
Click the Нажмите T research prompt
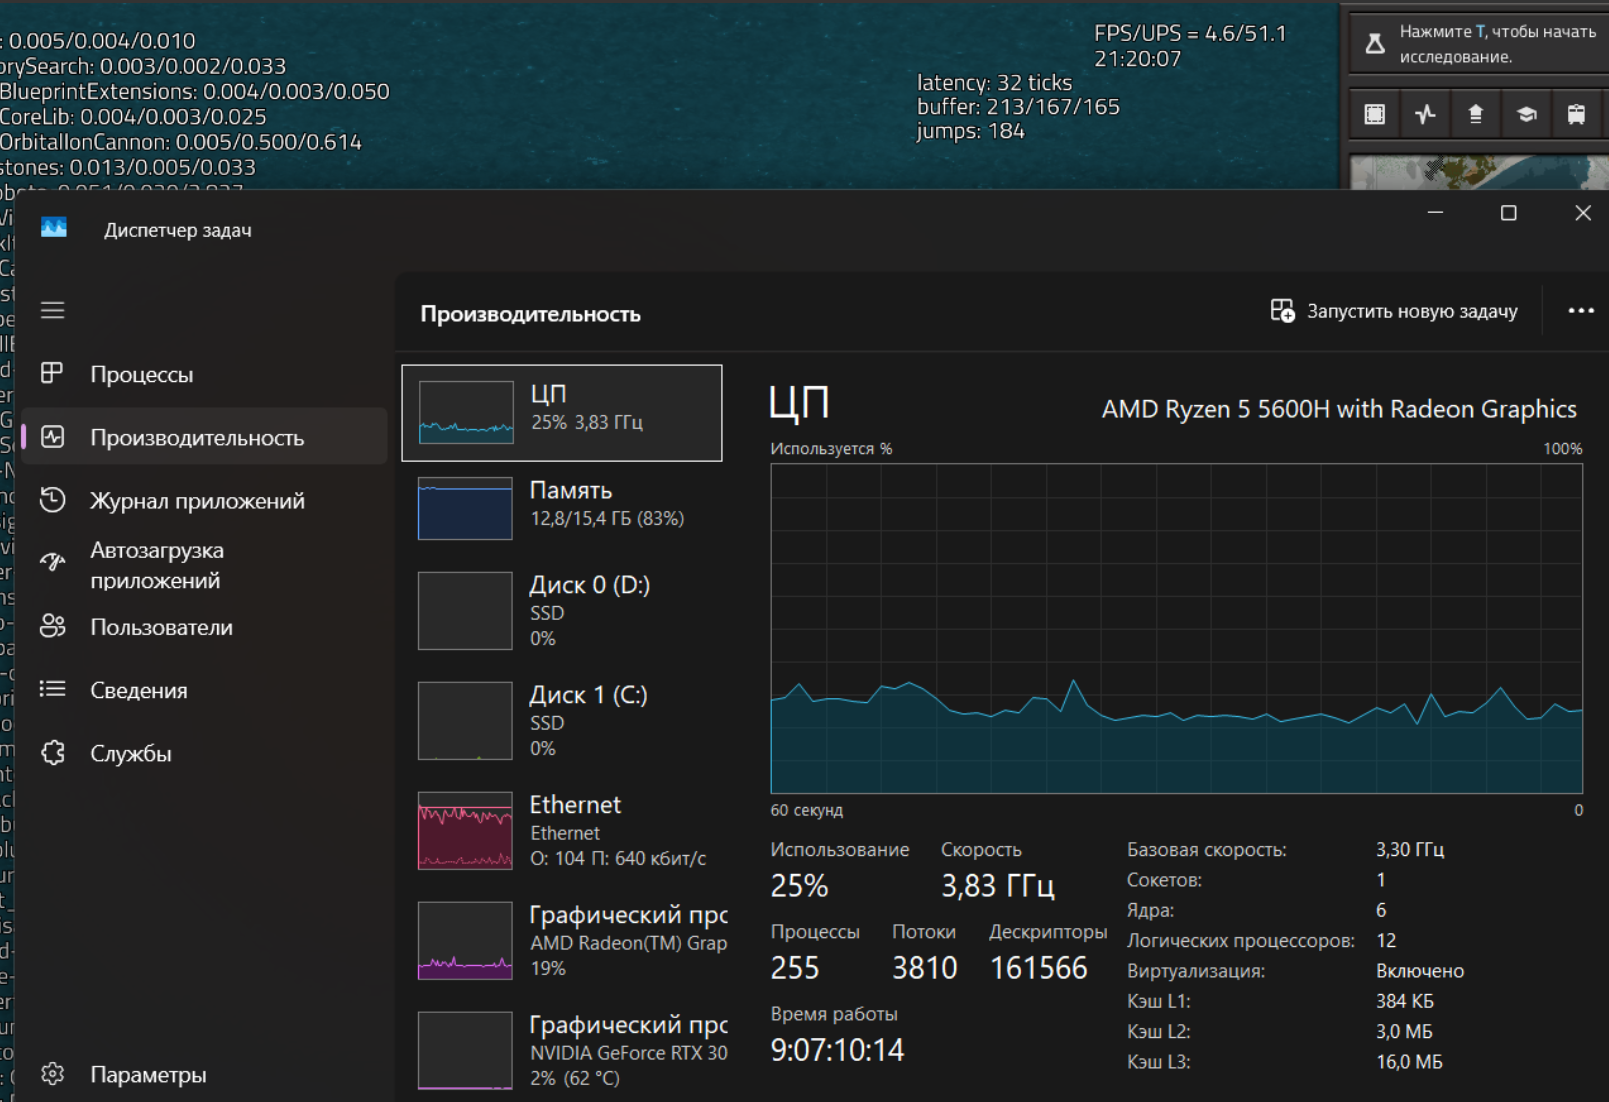click(x=1497, y=44)
